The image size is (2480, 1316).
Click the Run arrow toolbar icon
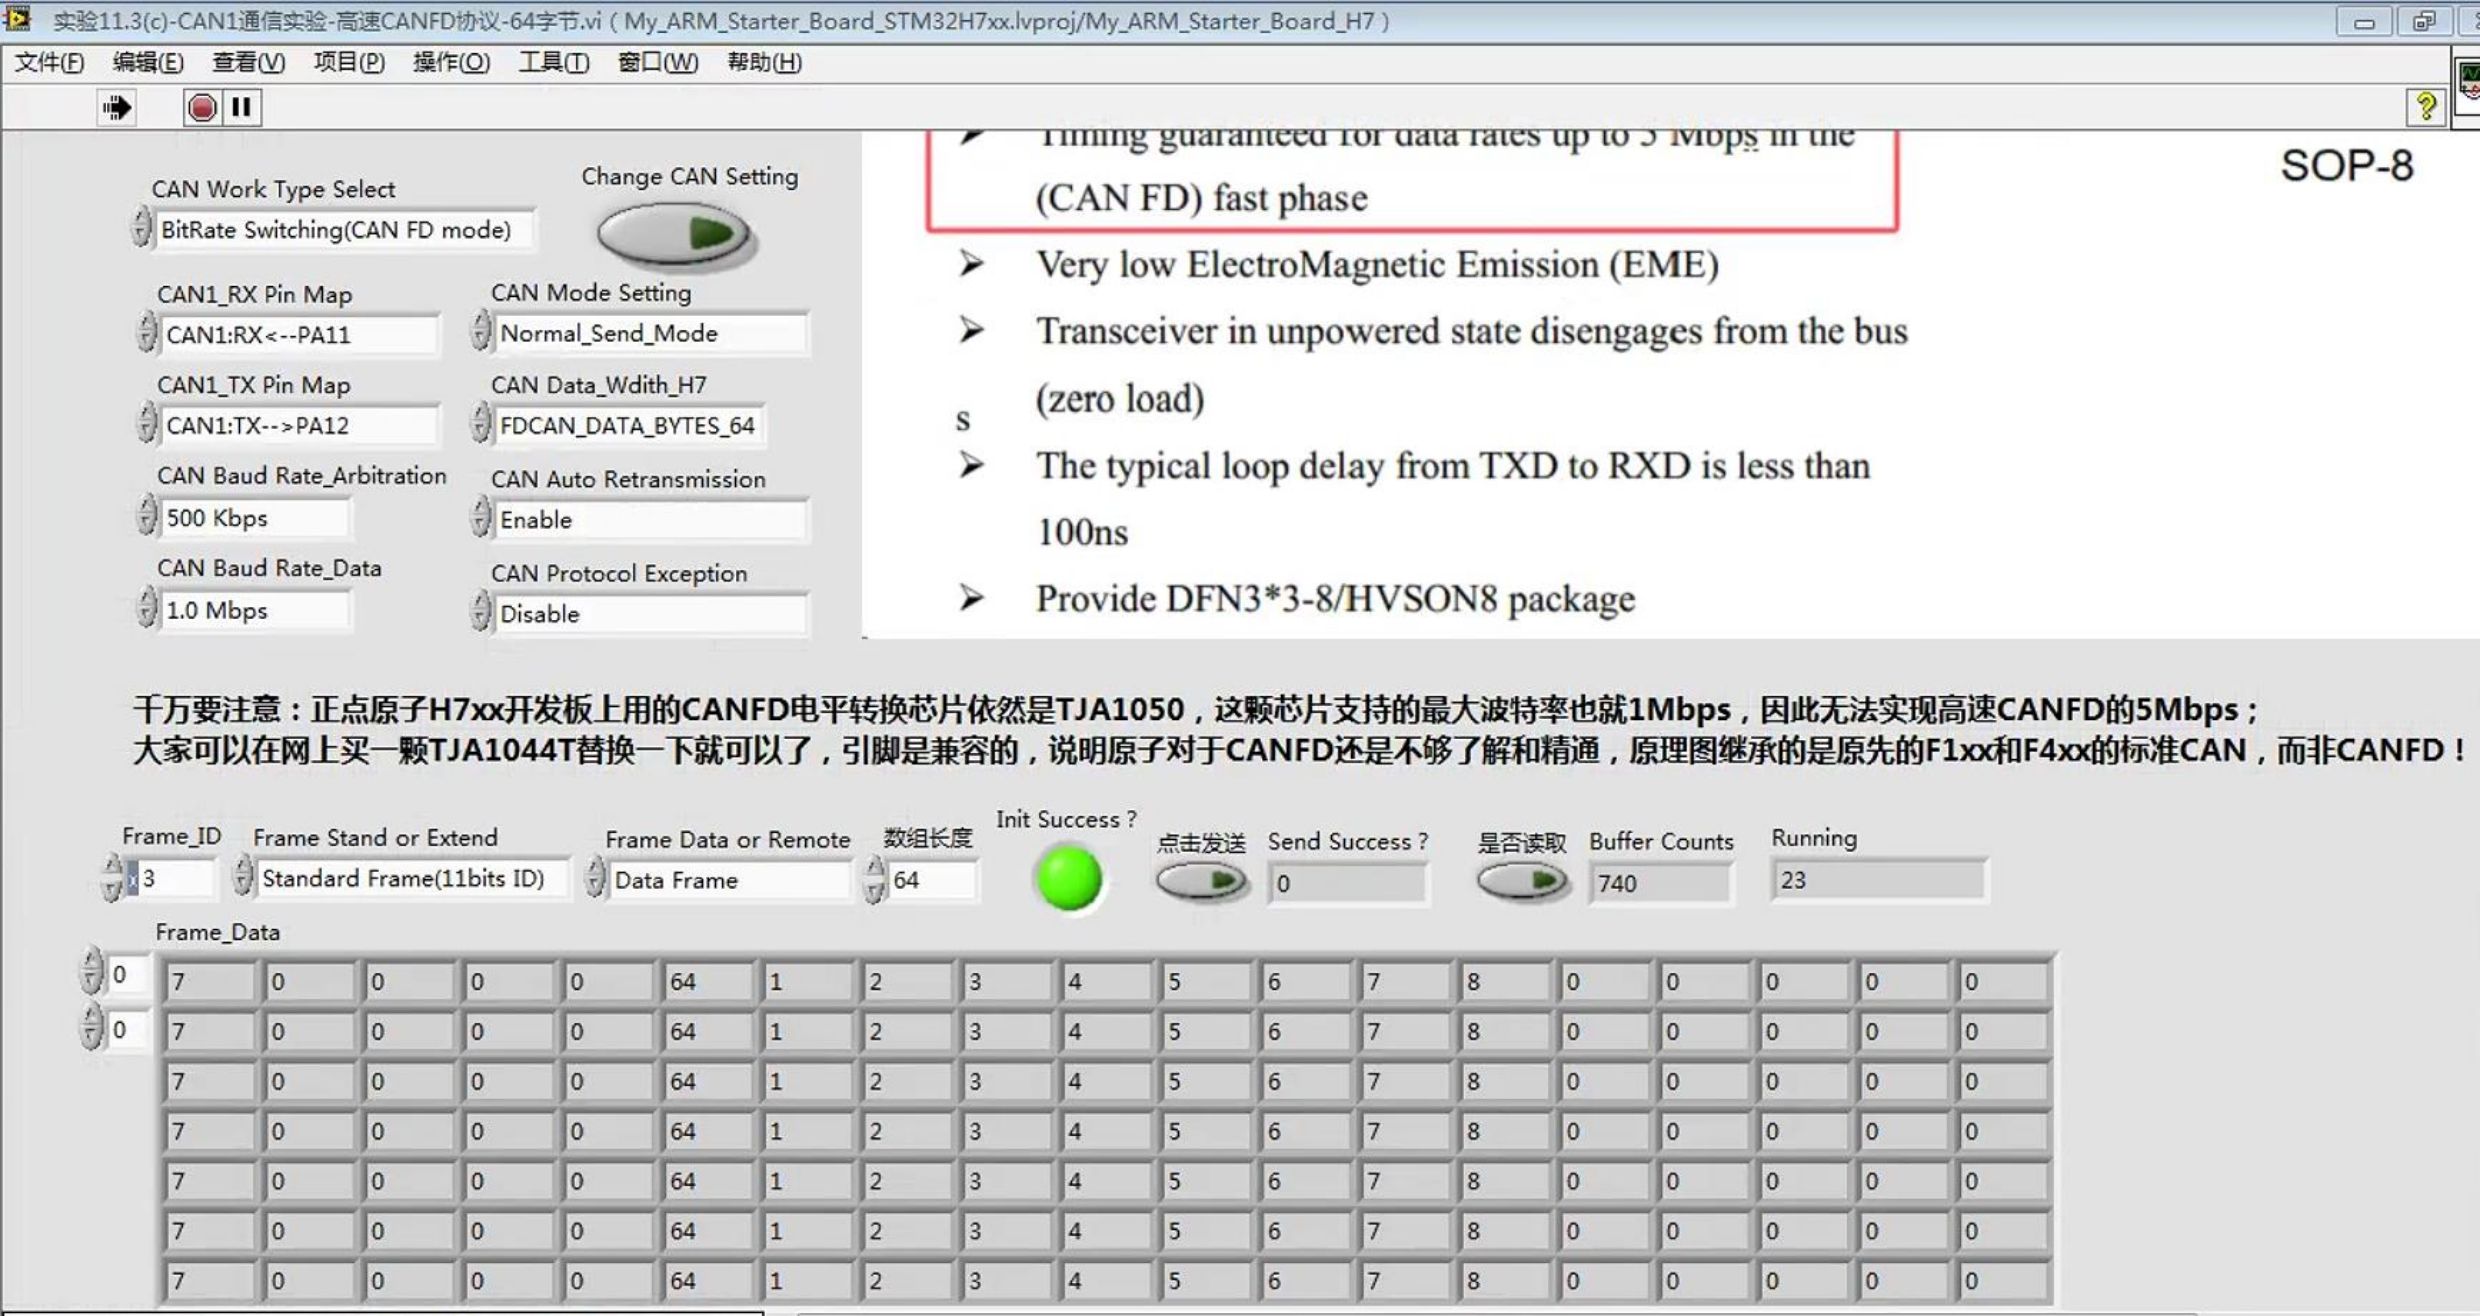pos(117,107)
